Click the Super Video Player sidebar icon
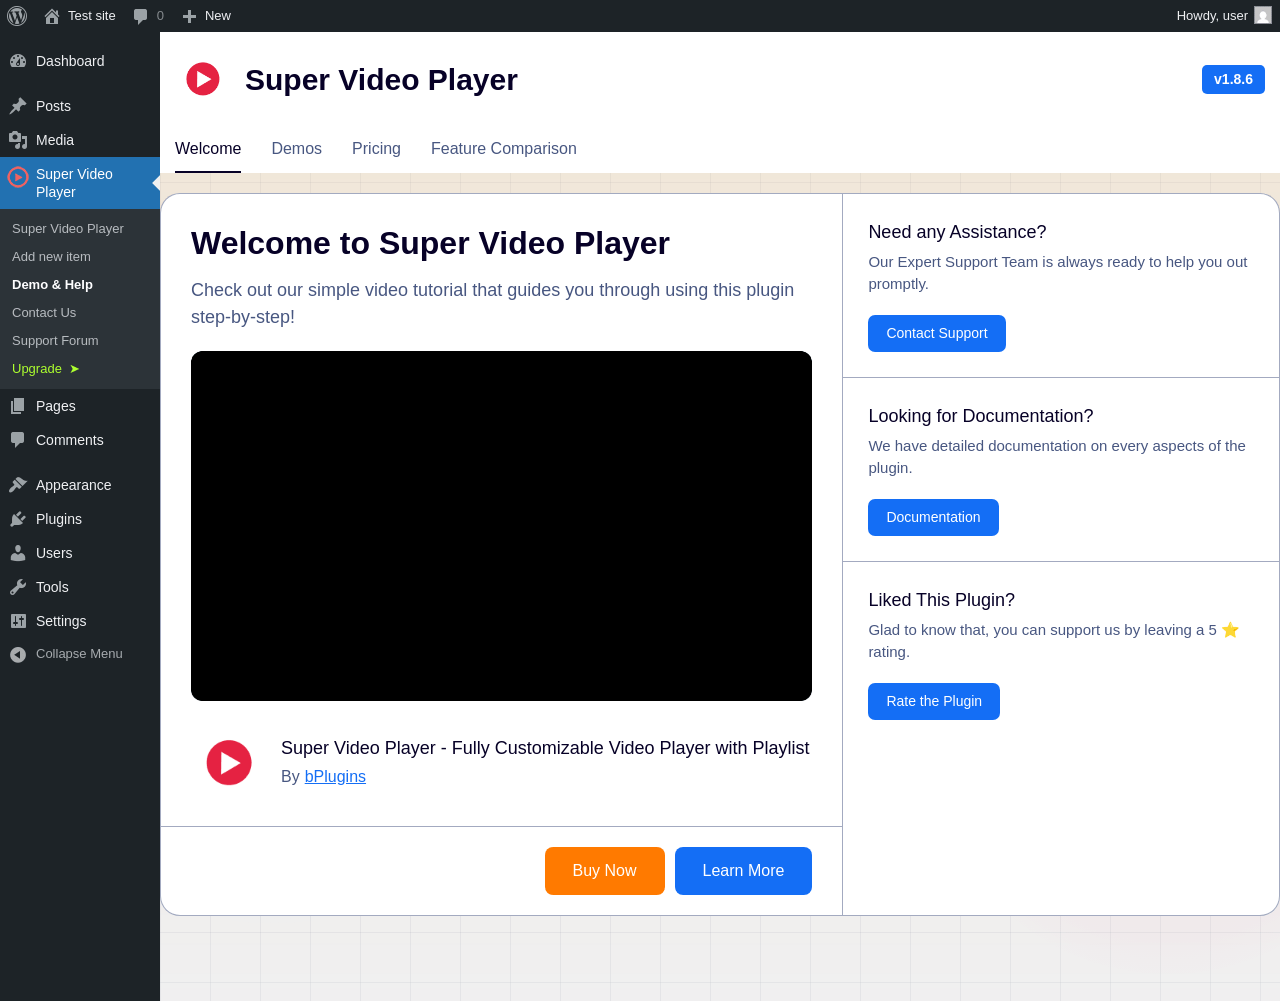This screenshot has width=1280, height=1001. click(18, 177)
